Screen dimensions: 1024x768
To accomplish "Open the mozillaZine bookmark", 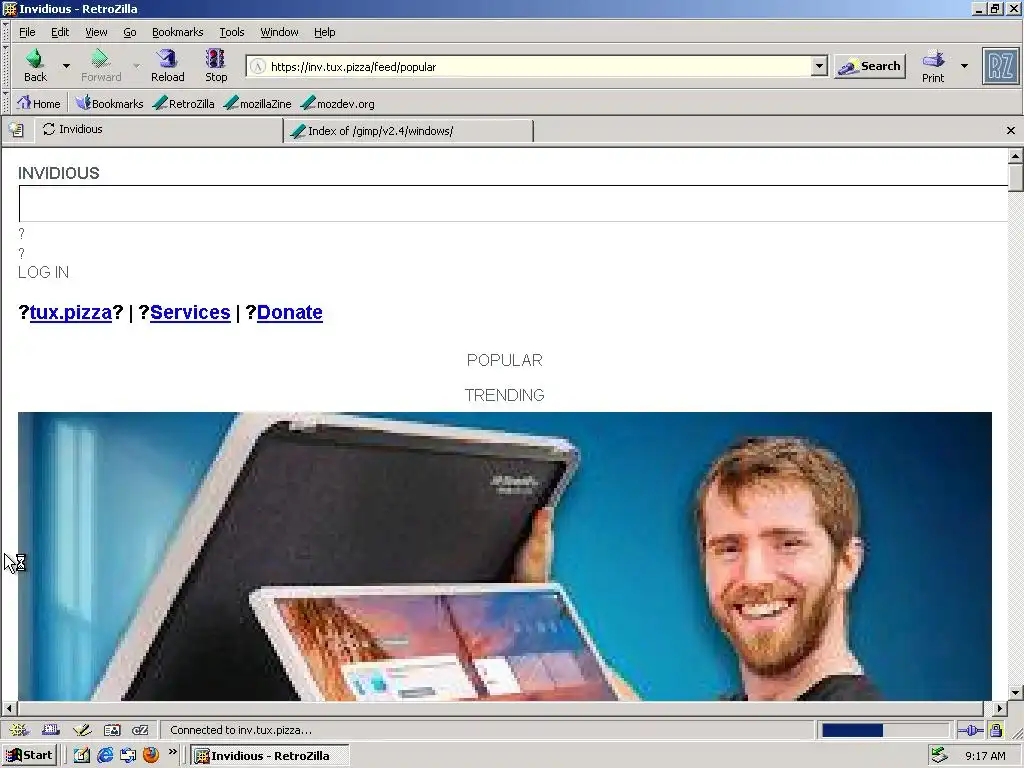I will point(257,103).
